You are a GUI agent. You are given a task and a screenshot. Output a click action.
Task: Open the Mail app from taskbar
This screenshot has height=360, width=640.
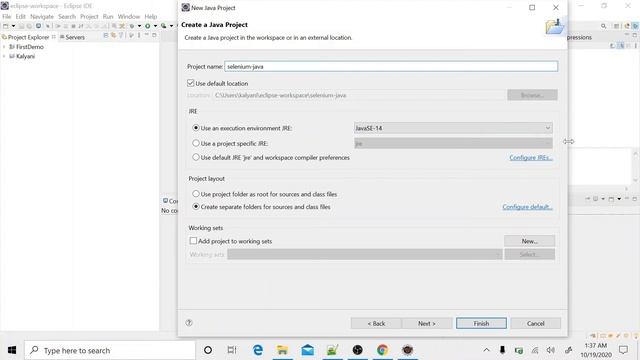tap(307, 350)
